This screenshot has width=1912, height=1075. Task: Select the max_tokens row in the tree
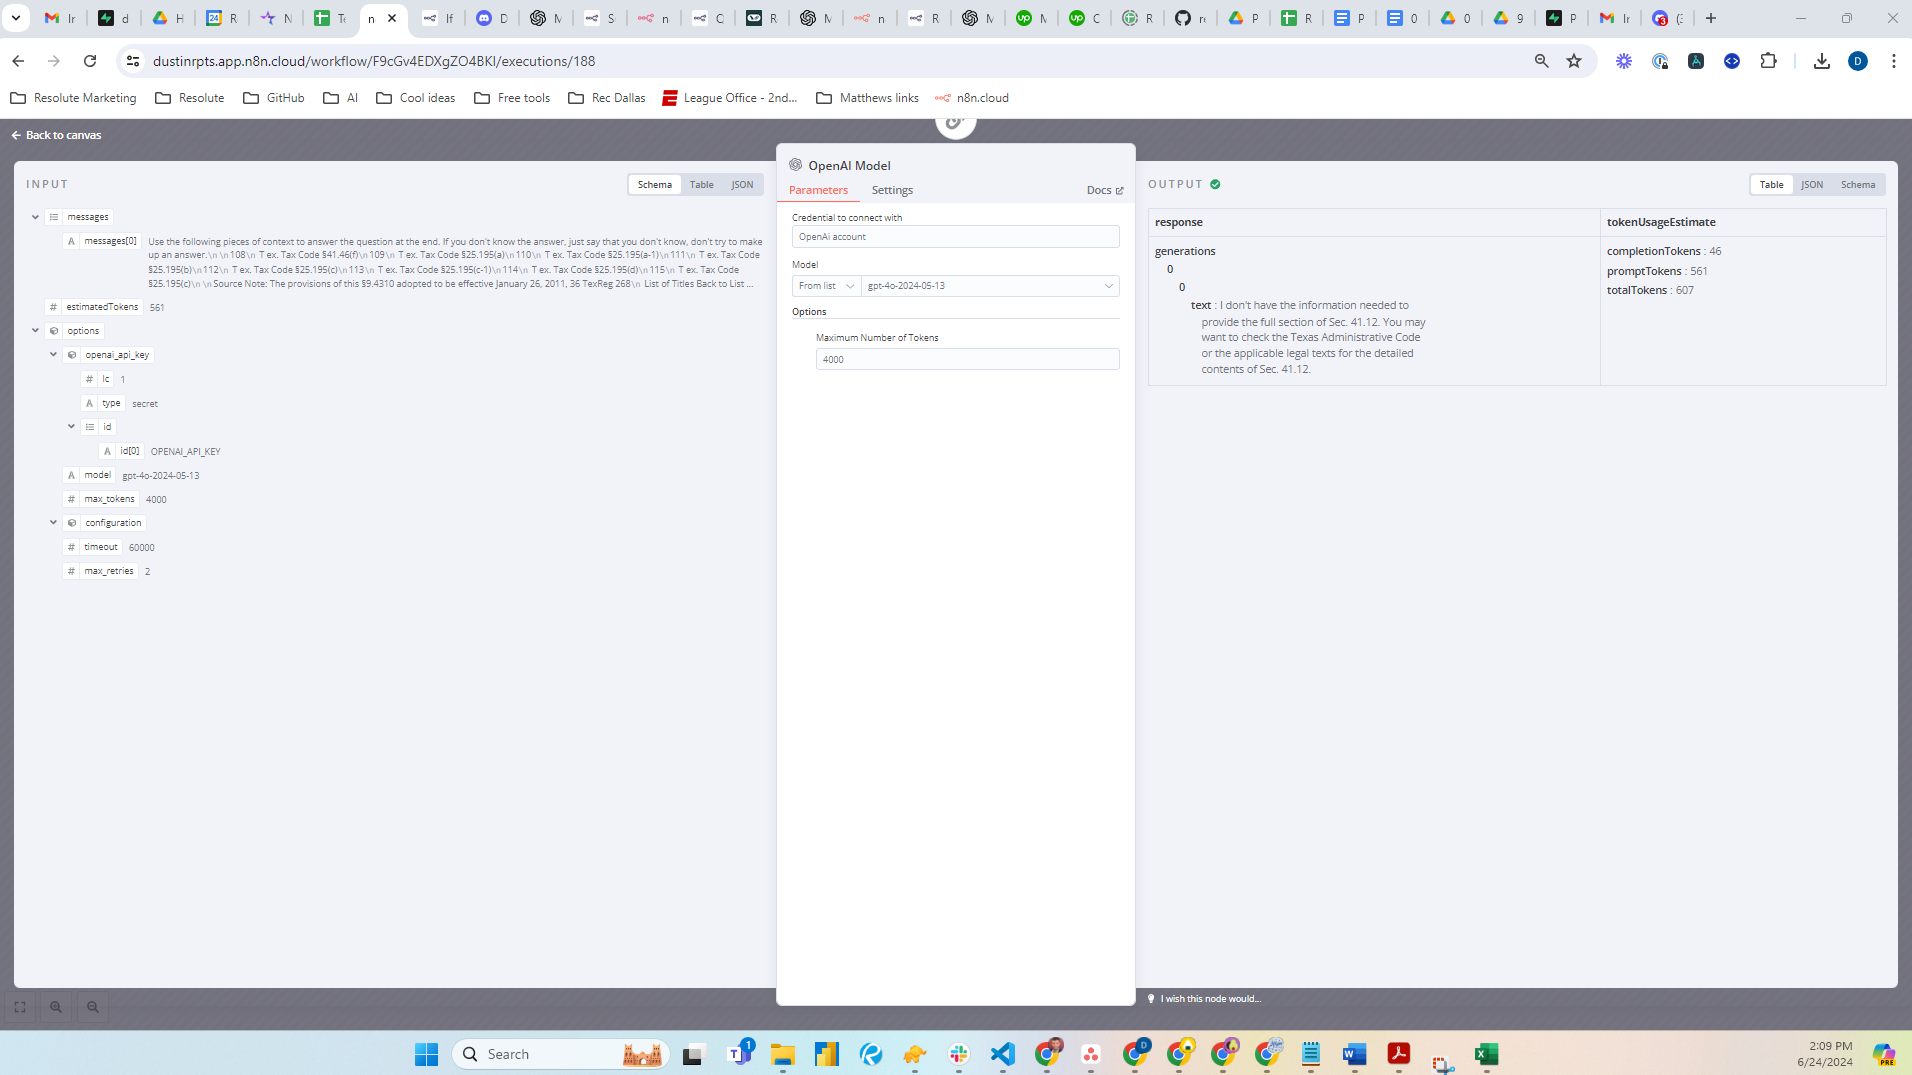click(x=115, y=499)
